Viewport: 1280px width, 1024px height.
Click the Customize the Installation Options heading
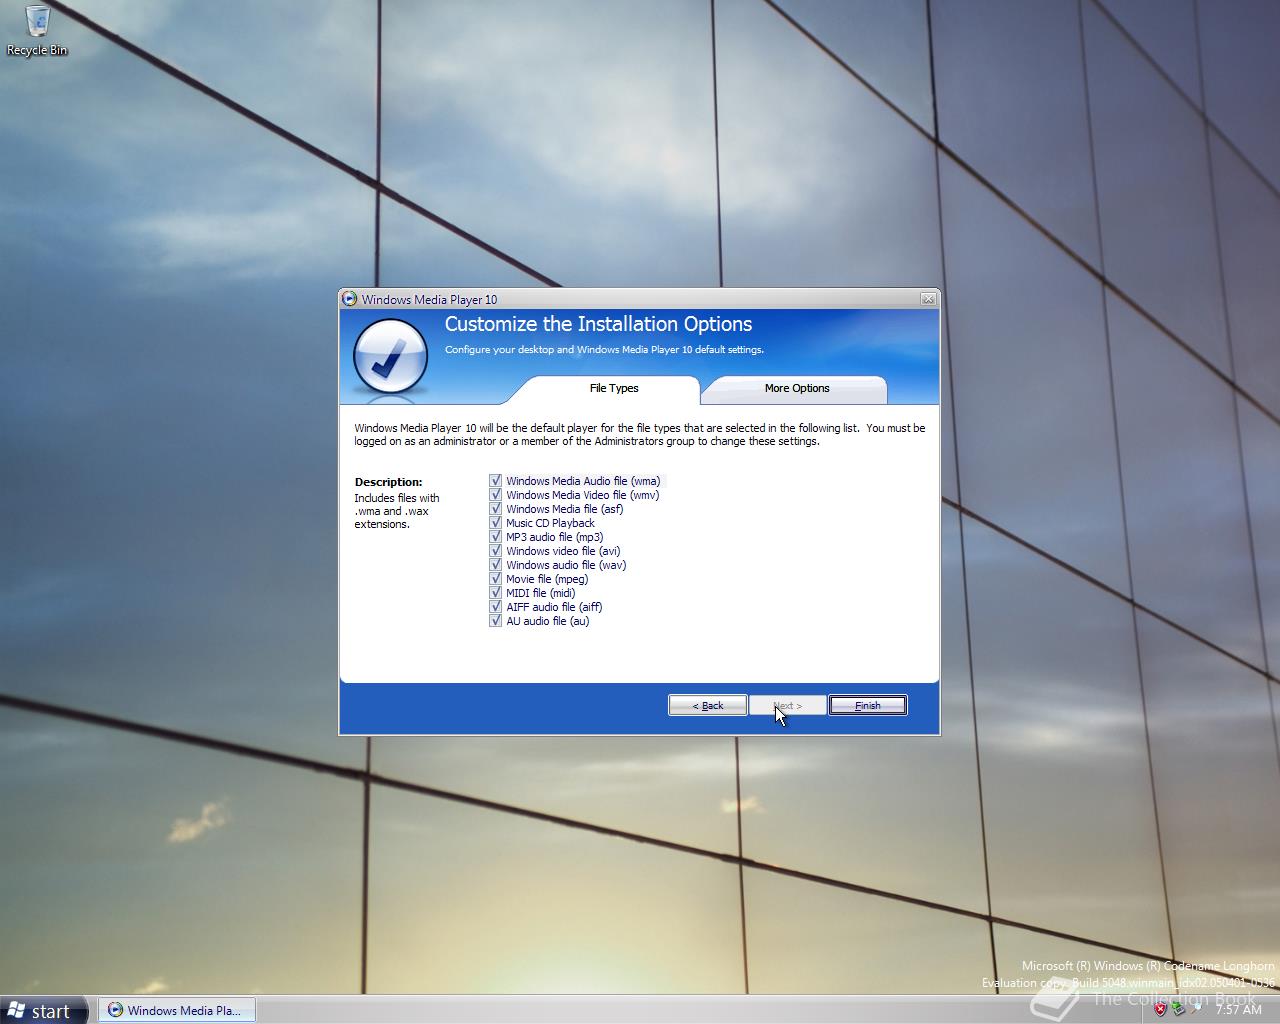pyautogui.click(x=598, y=324)
